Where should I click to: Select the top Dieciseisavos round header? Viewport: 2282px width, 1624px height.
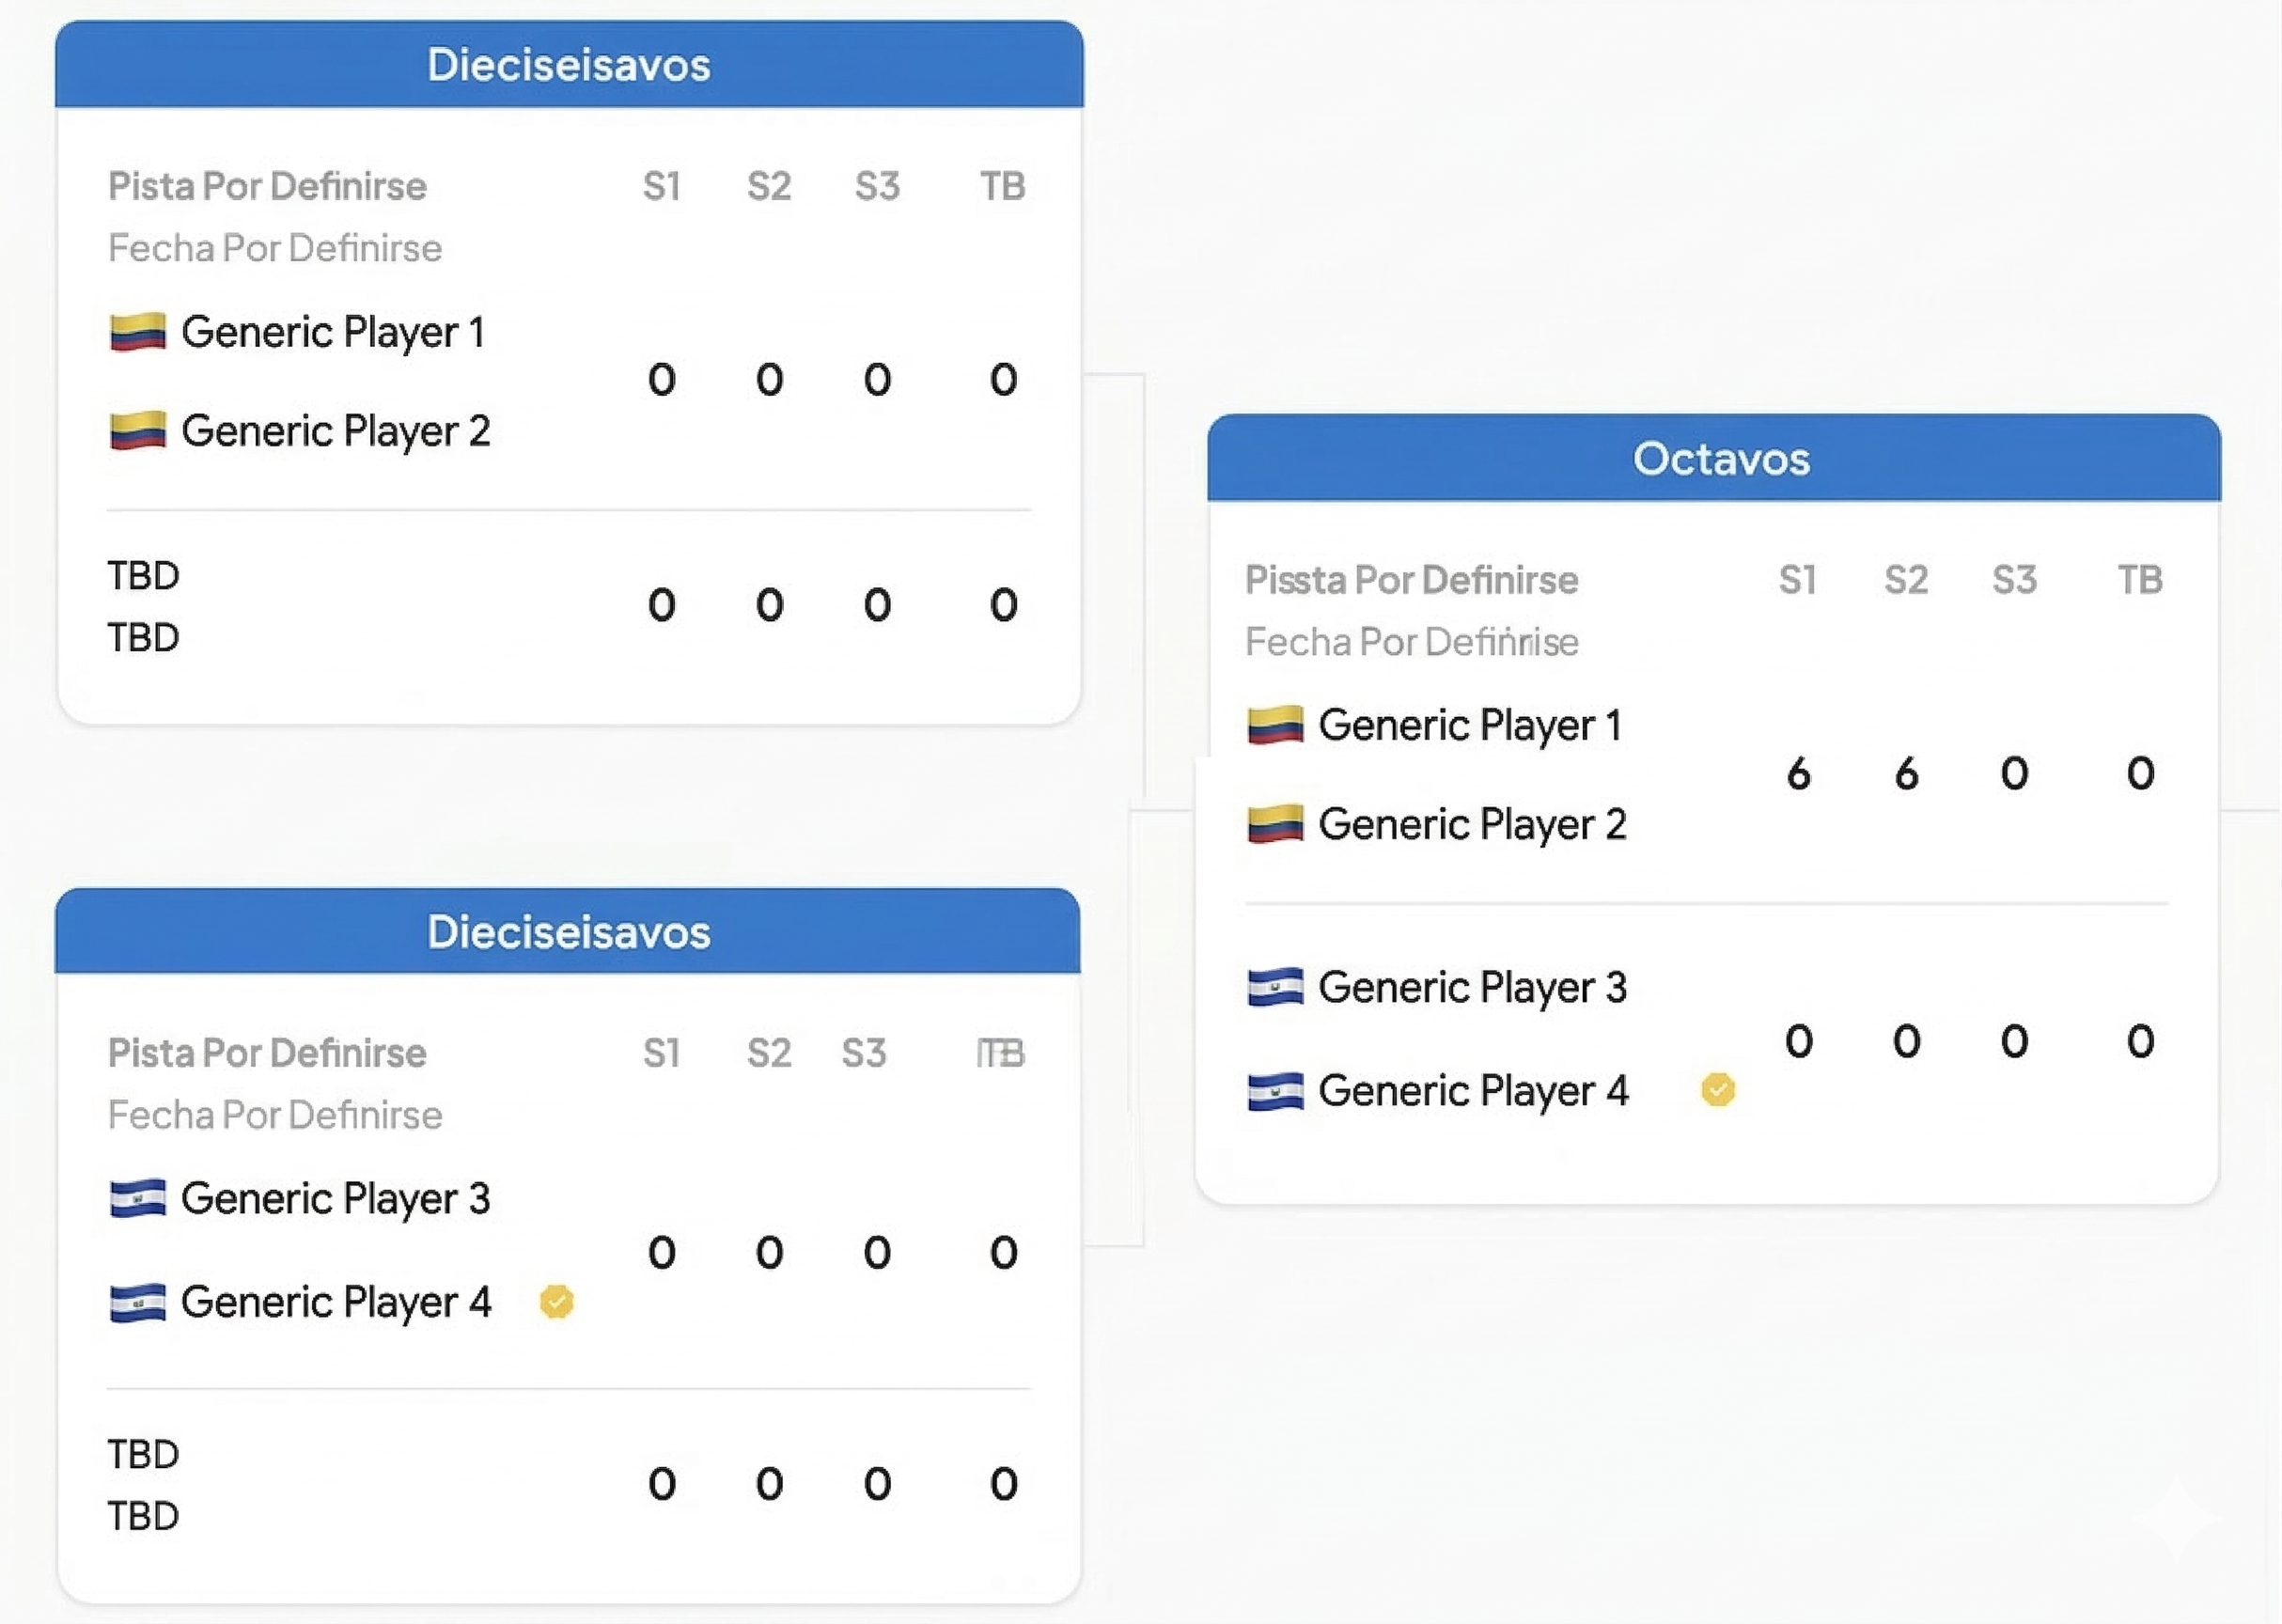click(568, 65)
